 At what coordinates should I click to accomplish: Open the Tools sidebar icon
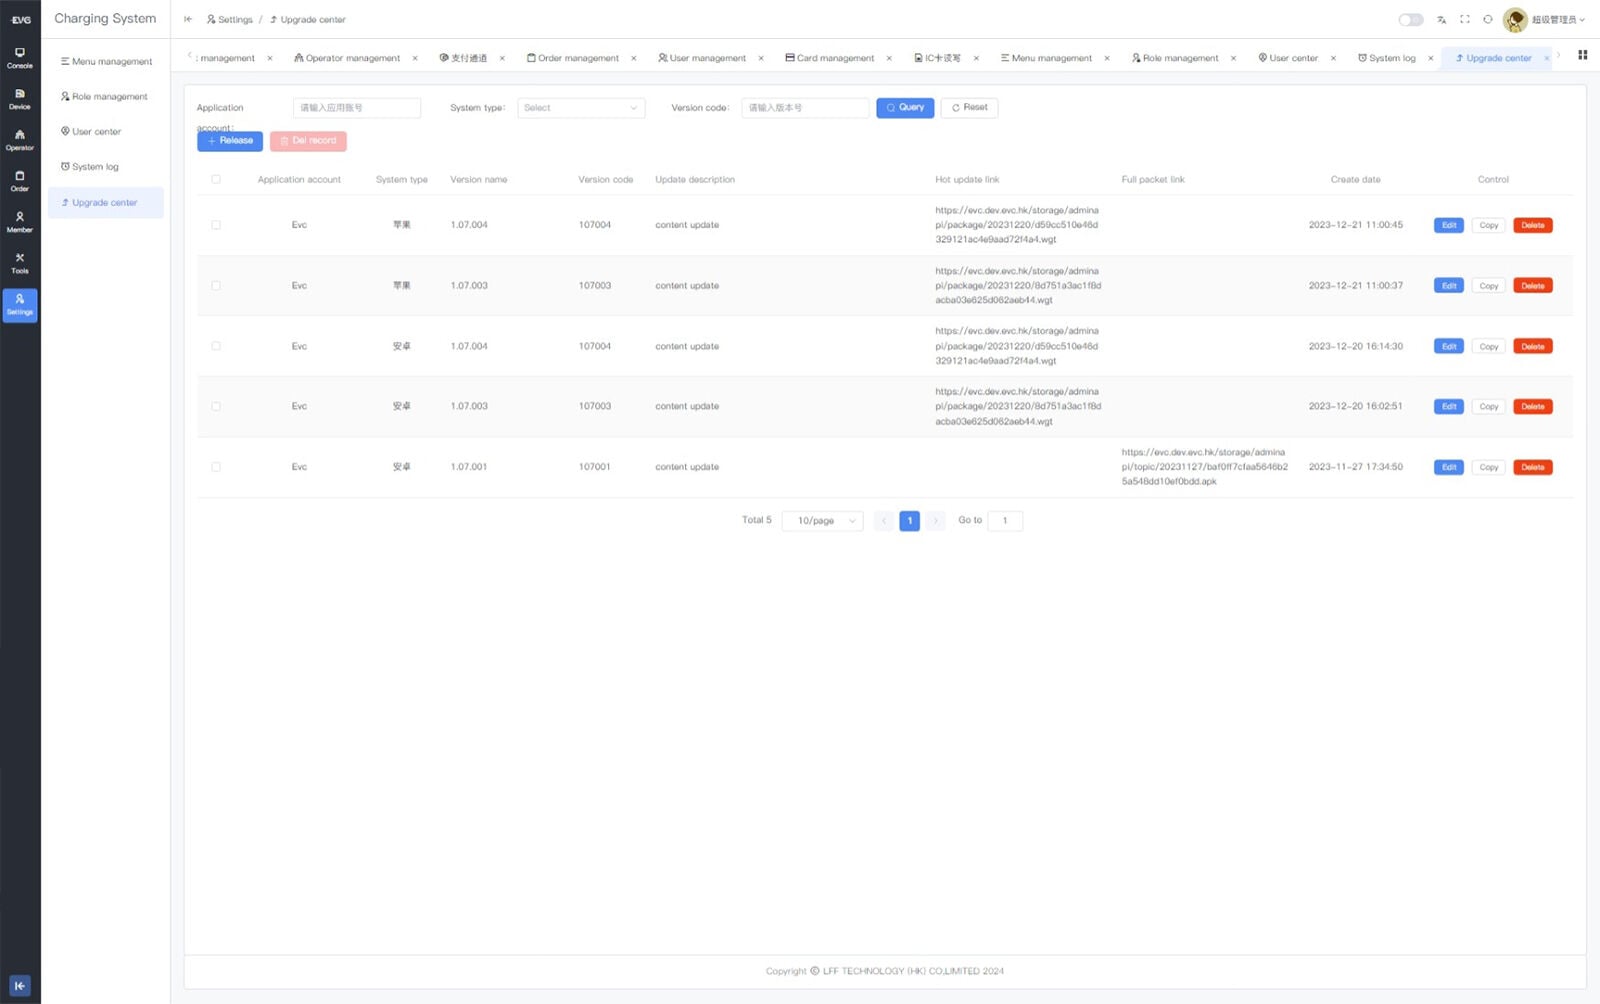tap(20, 263)
